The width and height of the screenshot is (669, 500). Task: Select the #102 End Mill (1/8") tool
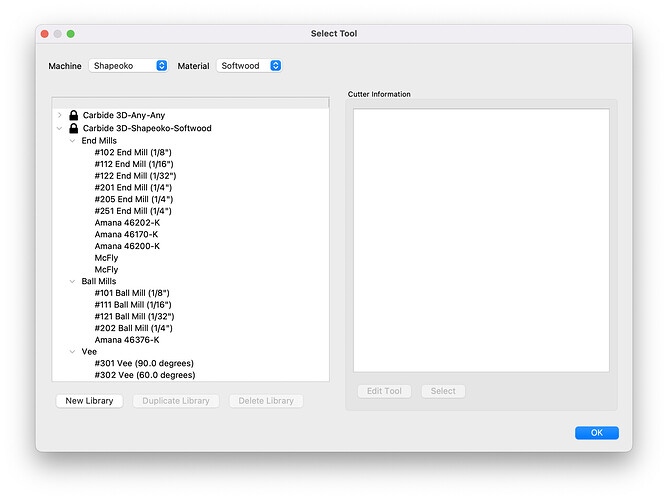pos(133,152)
